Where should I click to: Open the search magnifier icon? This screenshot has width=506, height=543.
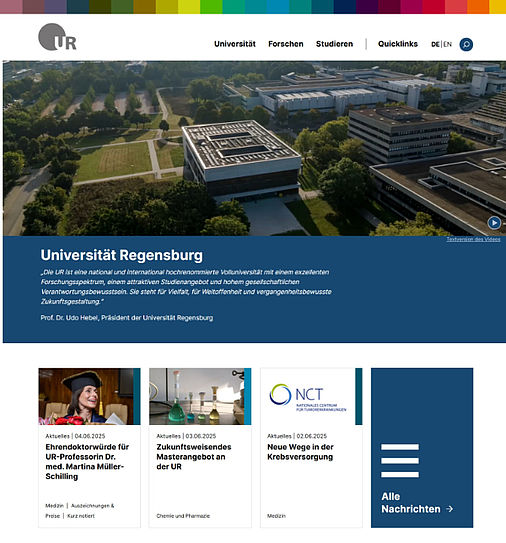[x=466, y=44]
